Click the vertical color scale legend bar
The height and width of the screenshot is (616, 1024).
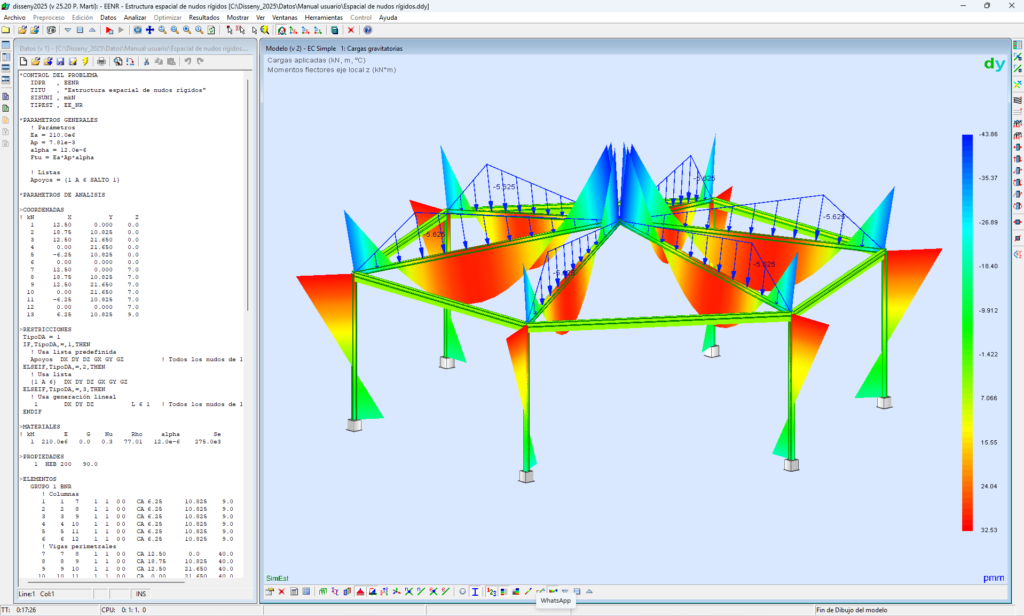point(966,332)
